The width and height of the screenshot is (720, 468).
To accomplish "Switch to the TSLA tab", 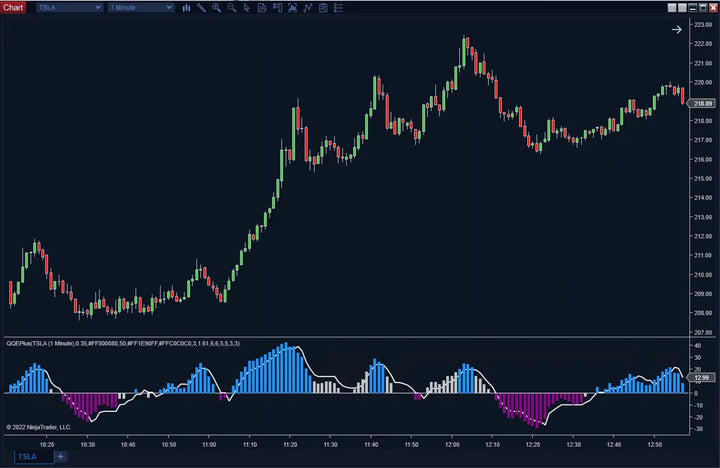I will (26, 457).
